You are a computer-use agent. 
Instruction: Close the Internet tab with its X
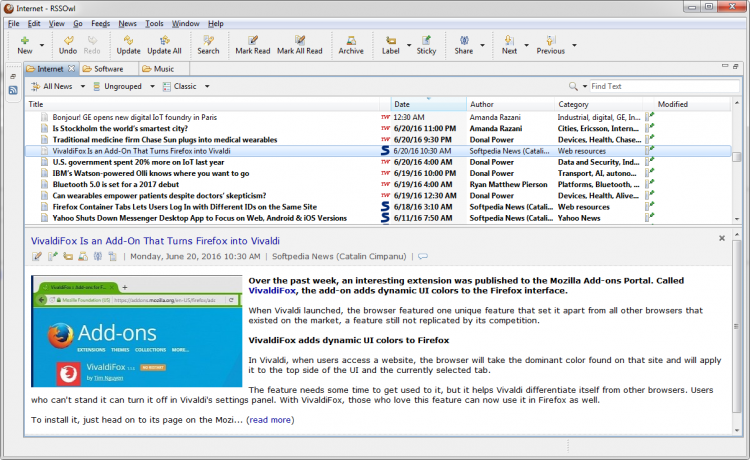(71, 68)
